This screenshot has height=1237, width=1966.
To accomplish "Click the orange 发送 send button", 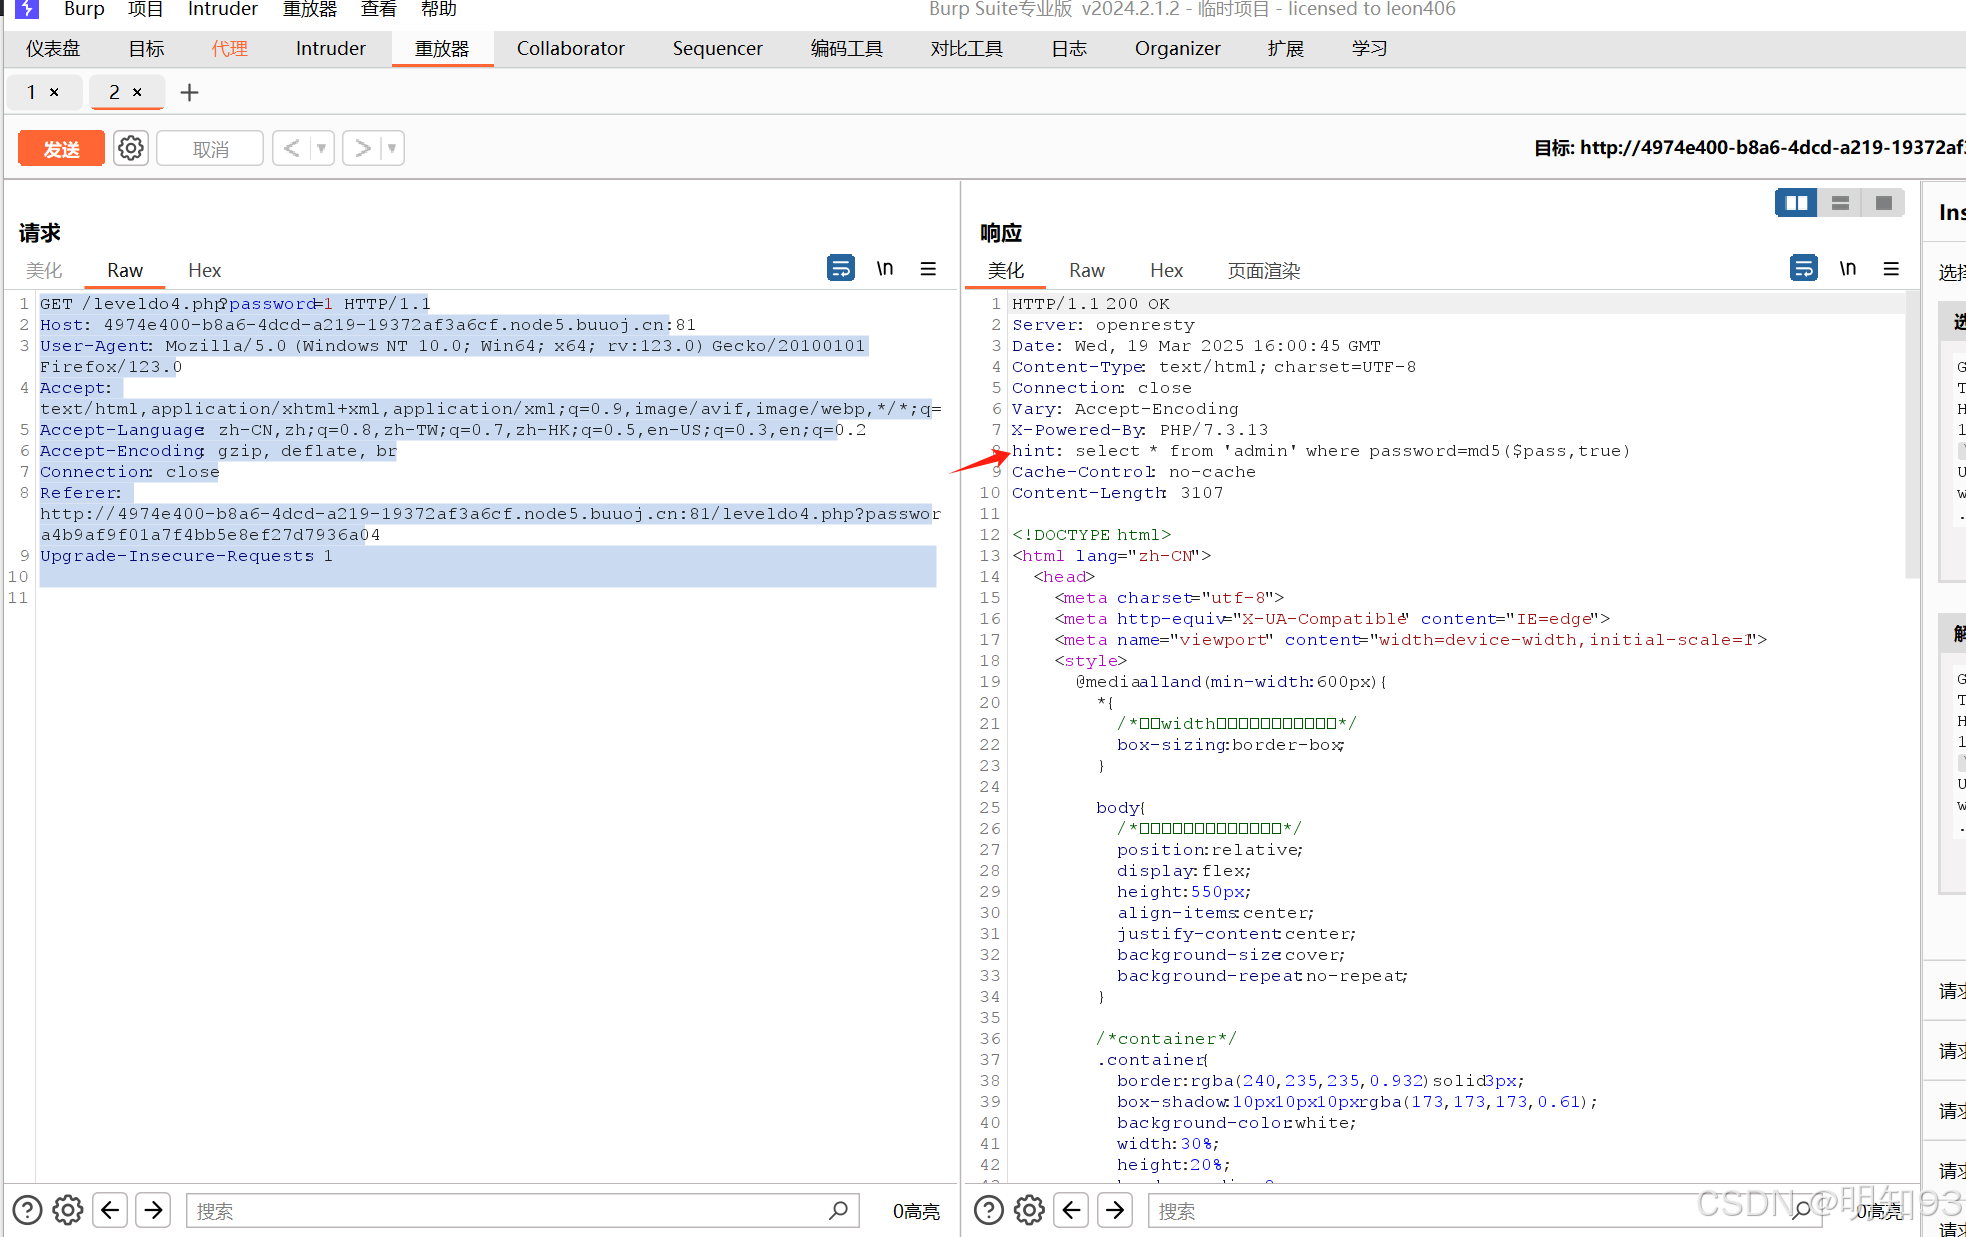I will pos(61,148).
